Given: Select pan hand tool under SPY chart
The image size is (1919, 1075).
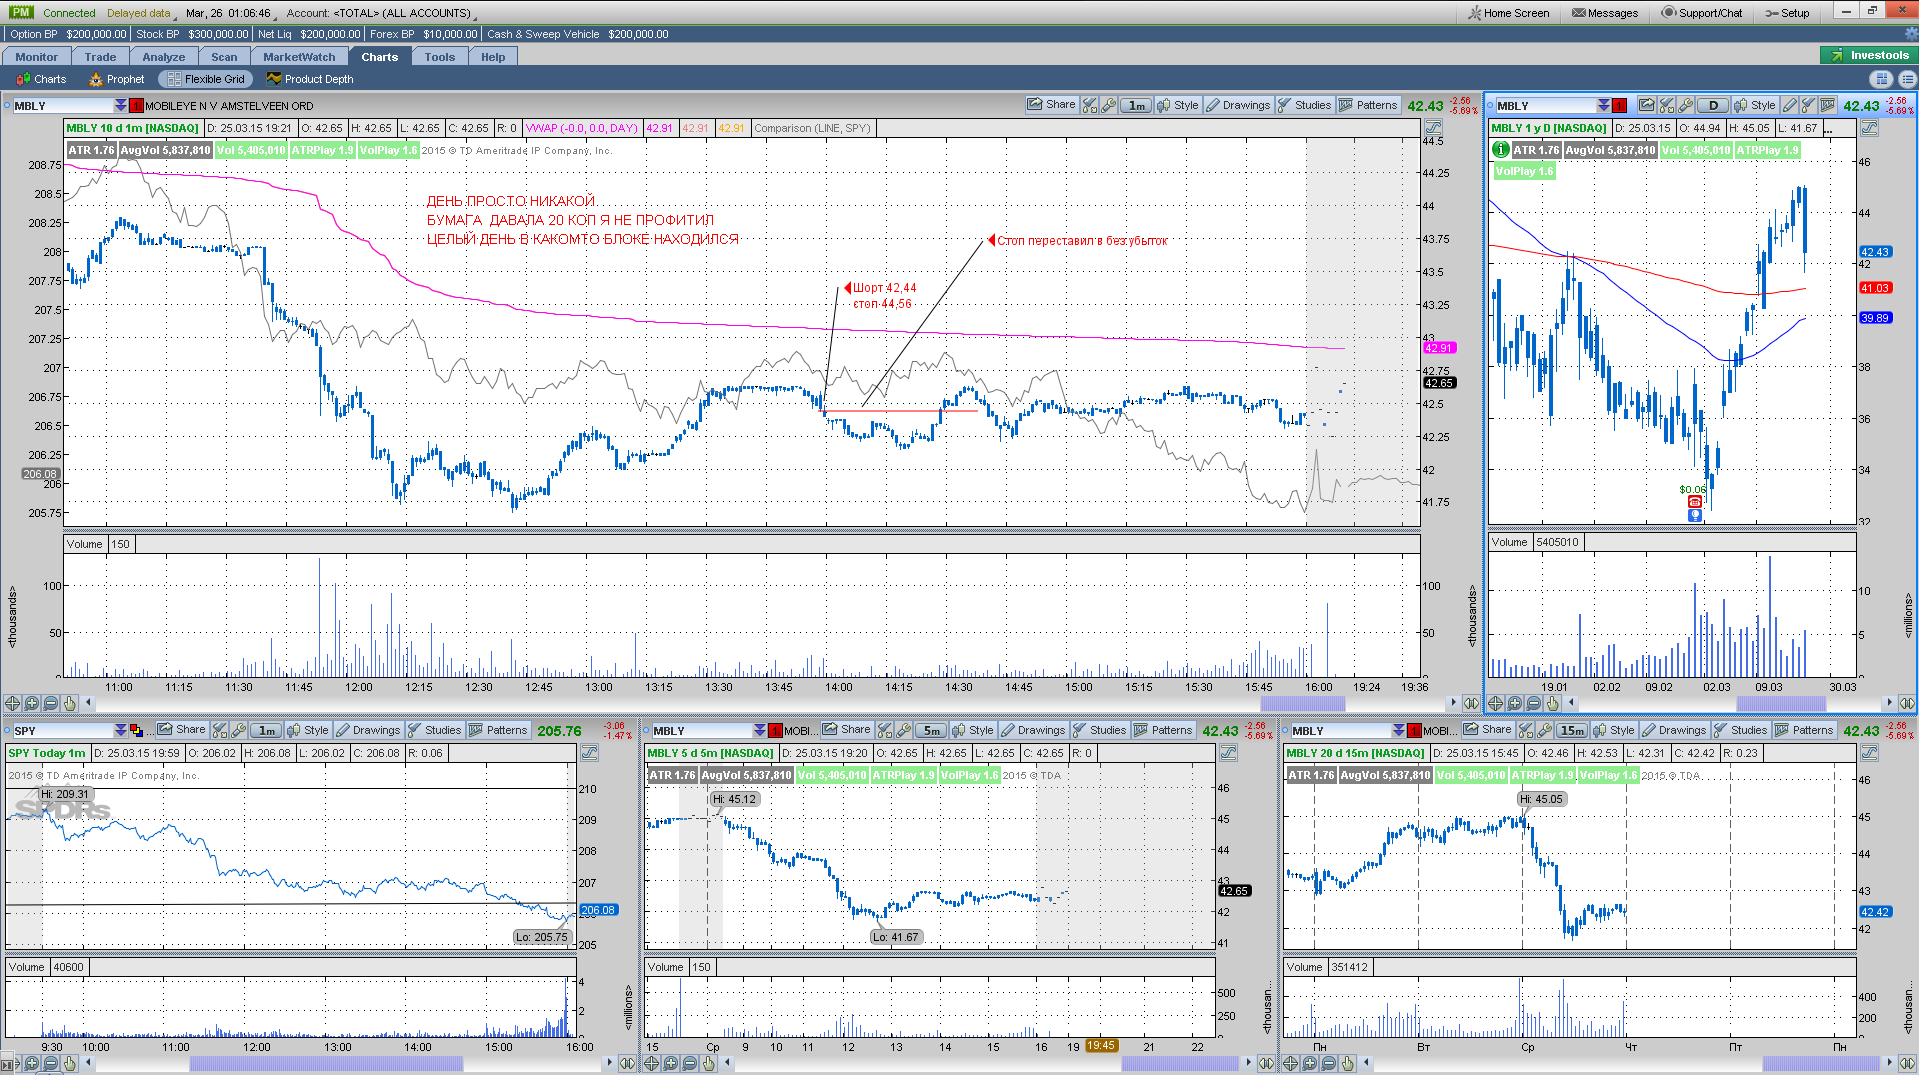Looking at the screenshot, I should (x=70, y=1063).
